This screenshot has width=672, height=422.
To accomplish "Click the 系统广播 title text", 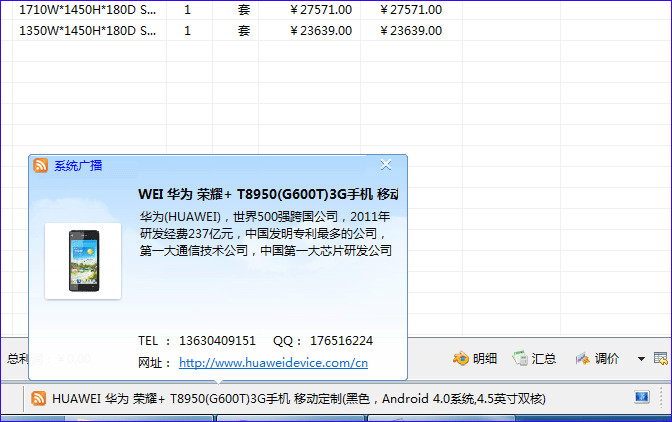I will (78, 165).
